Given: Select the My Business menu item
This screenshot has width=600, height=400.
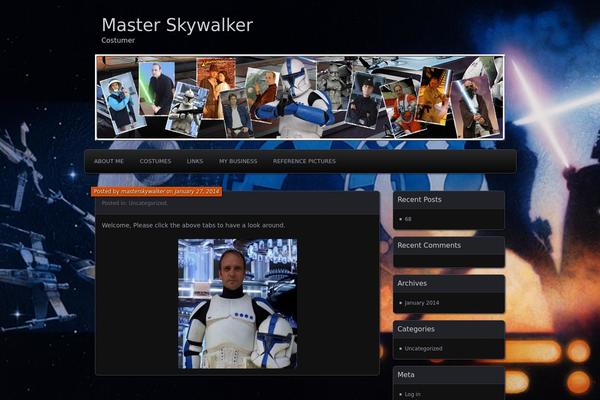Looking at the screenshot, I should pos(238,161).
